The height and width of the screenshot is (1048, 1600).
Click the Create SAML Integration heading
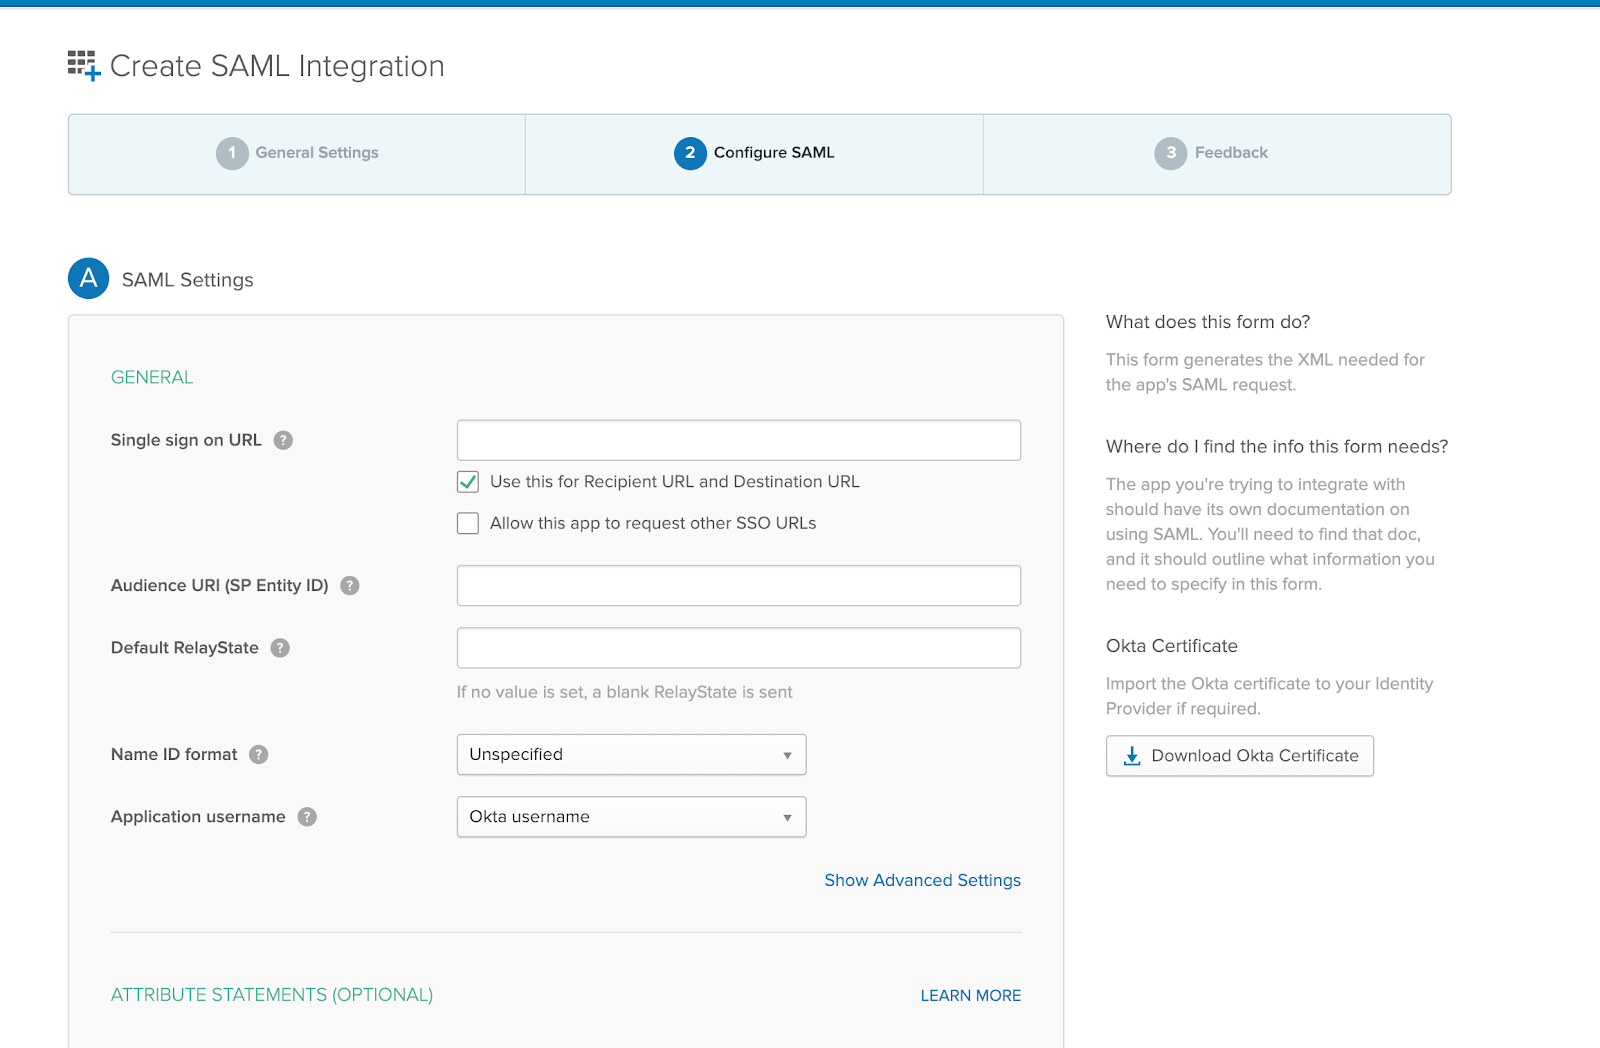tap(277, 66)
